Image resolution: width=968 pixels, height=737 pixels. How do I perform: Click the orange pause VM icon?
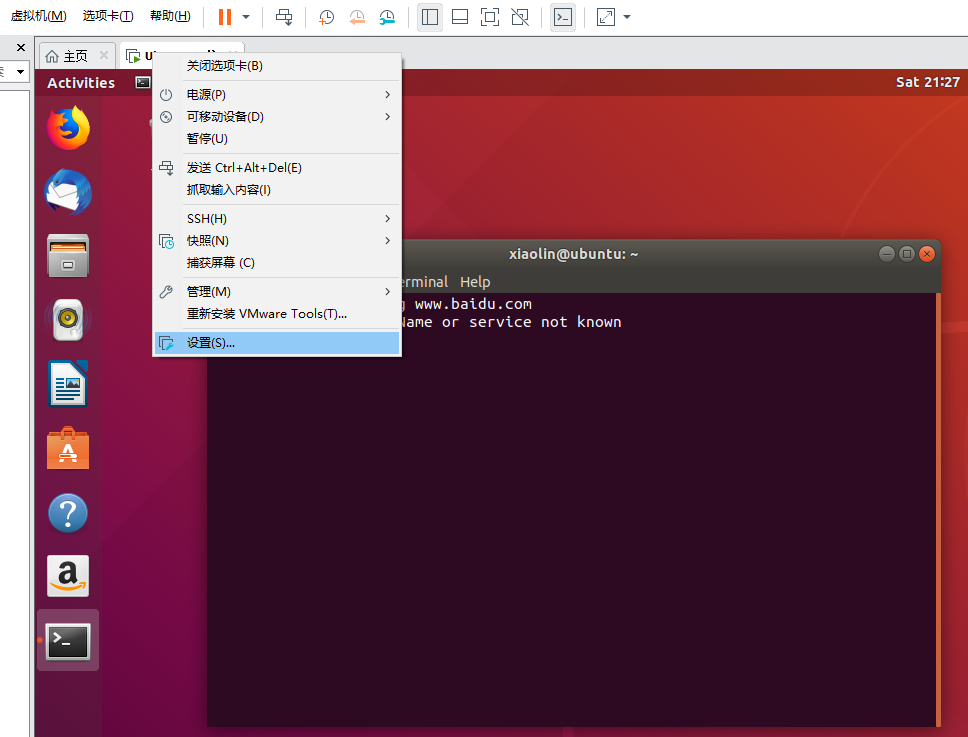pos(225,17)
